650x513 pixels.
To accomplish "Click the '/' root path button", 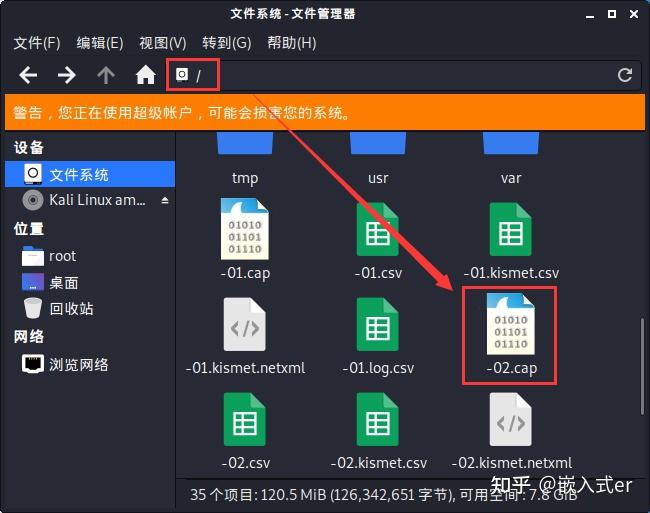I will tap(193, 75).
